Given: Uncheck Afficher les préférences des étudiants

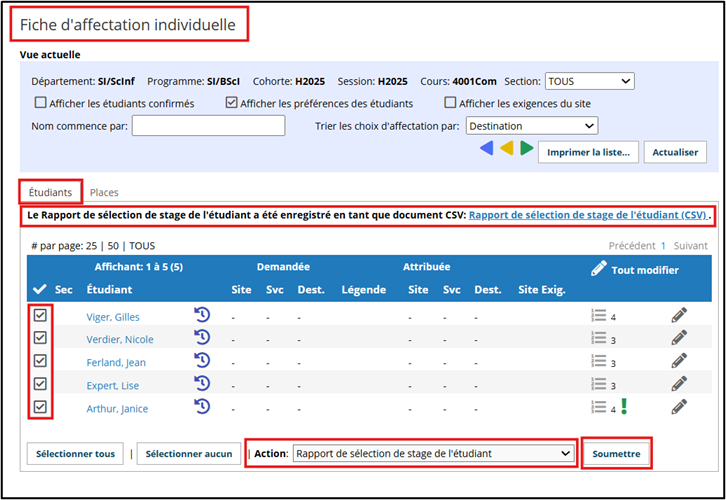Looking at the screenshot, I should point(232,102).
